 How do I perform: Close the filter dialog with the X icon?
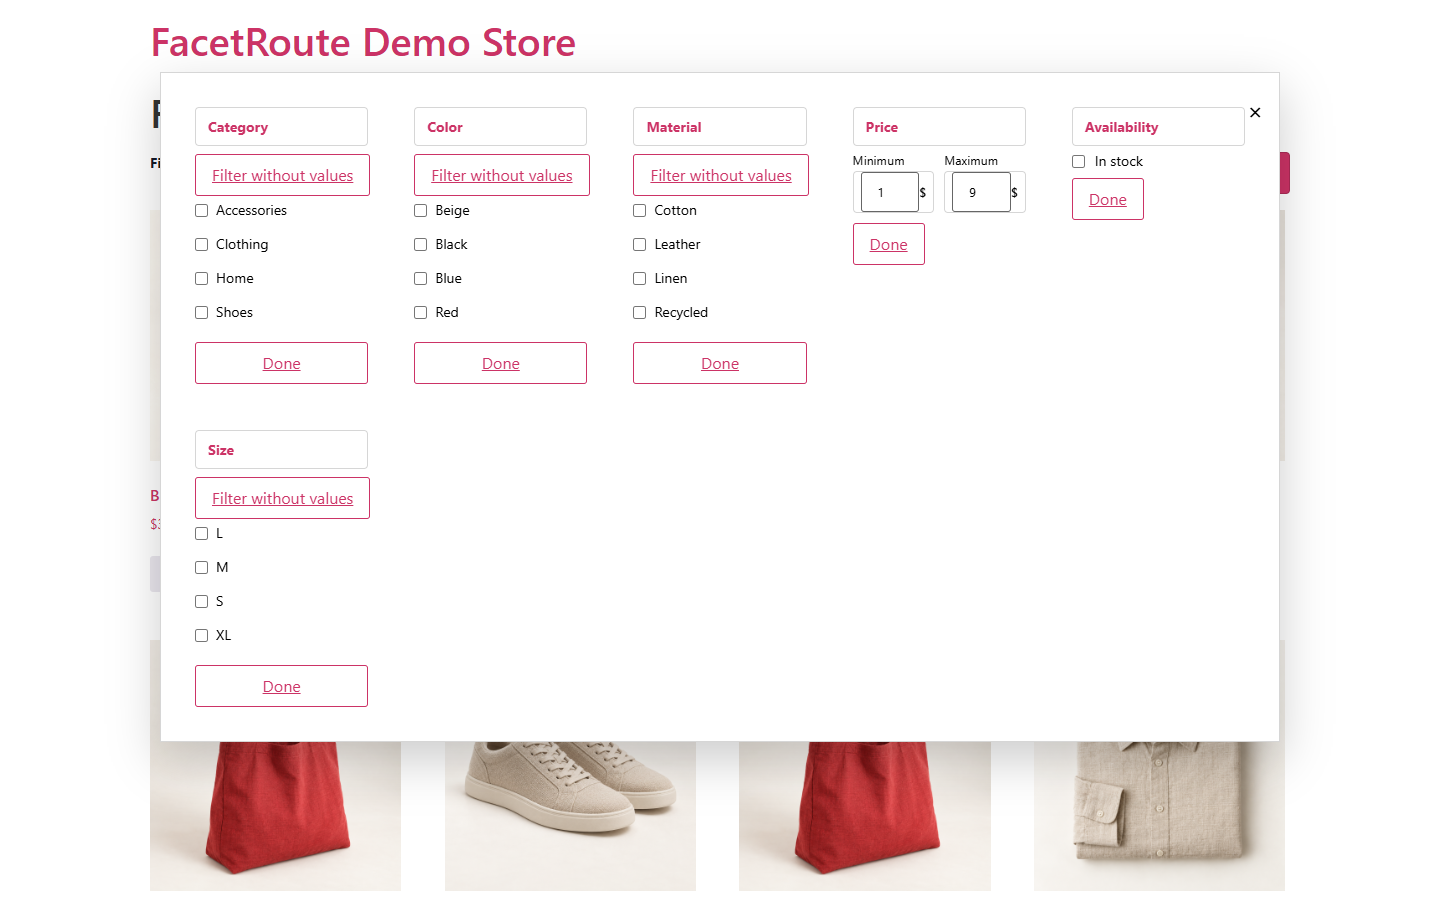[1255, 113]
